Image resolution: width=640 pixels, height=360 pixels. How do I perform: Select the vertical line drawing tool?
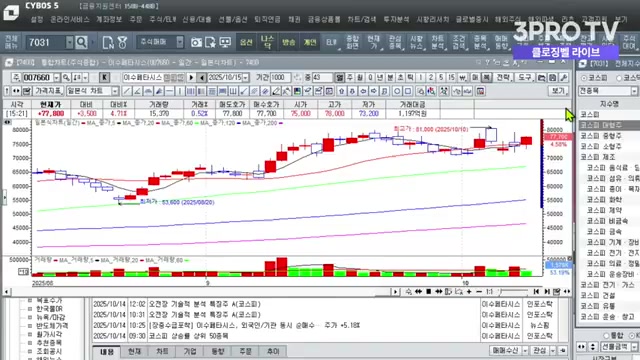(x=180, y=91)
